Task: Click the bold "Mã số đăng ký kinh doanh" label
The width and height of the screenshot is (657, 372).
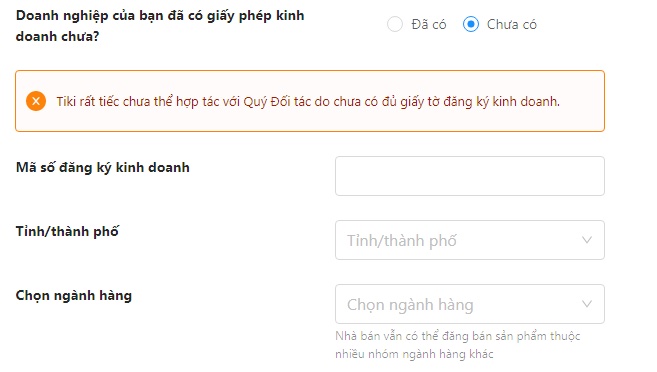Action: tap(103, 168)
